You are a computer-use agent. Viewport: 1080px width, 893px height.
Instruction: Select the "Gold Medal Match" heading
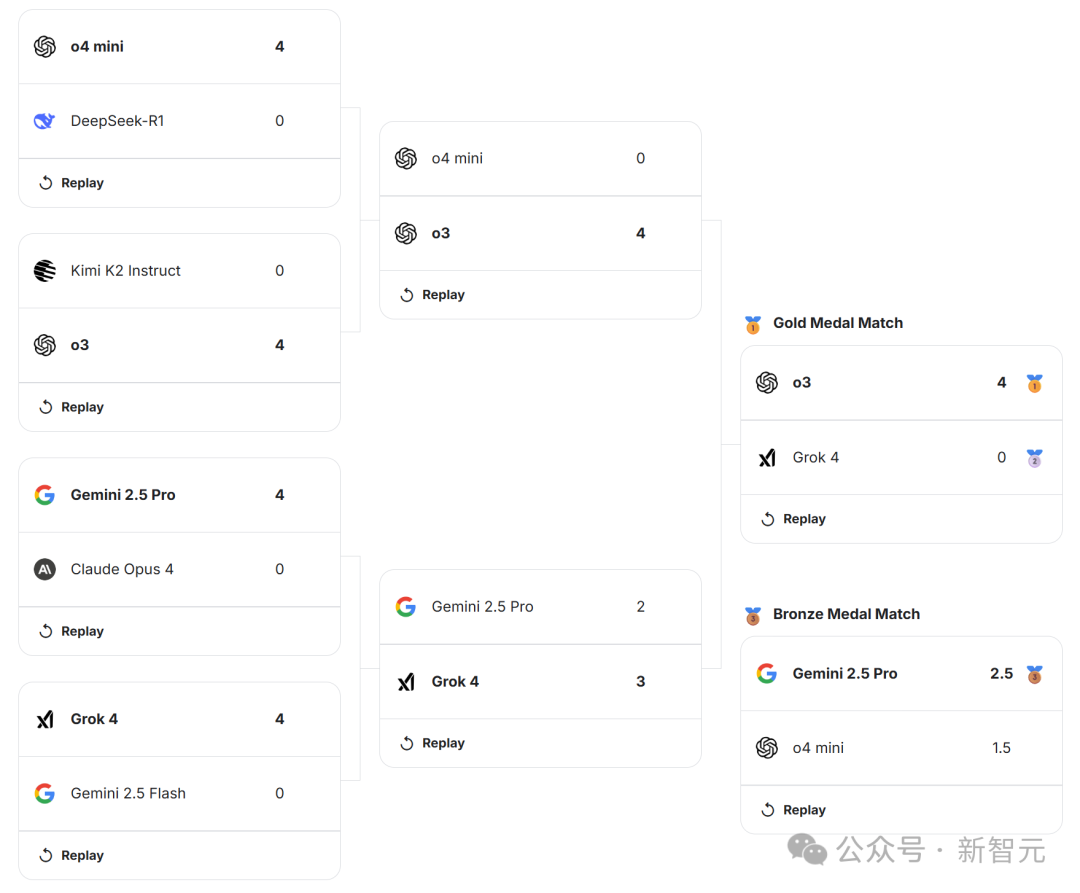click(838, 323)
